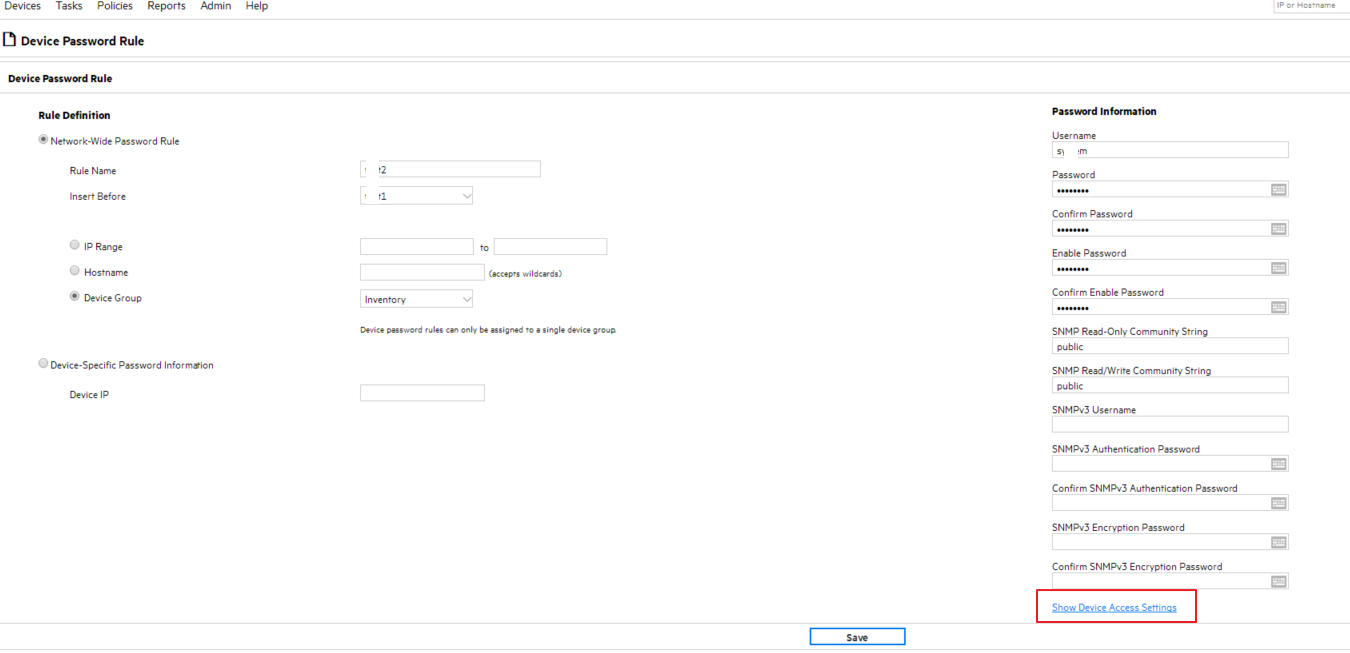This screenshot has height=653, width=1350.
Task: Select the Device Group radio button
Action: (x=74, y=297)
